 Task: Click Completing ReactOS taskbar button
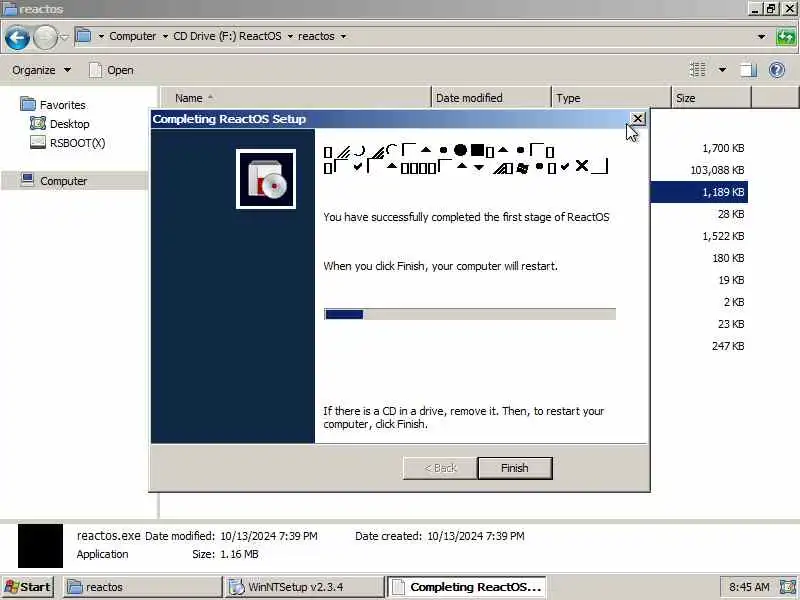tap(466, 587)
